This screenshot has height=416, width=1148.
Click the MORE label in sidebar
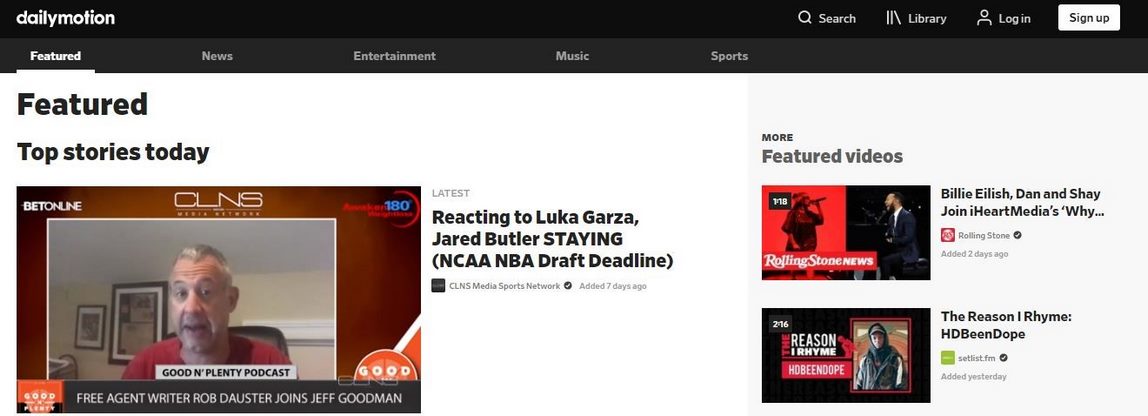777,138
